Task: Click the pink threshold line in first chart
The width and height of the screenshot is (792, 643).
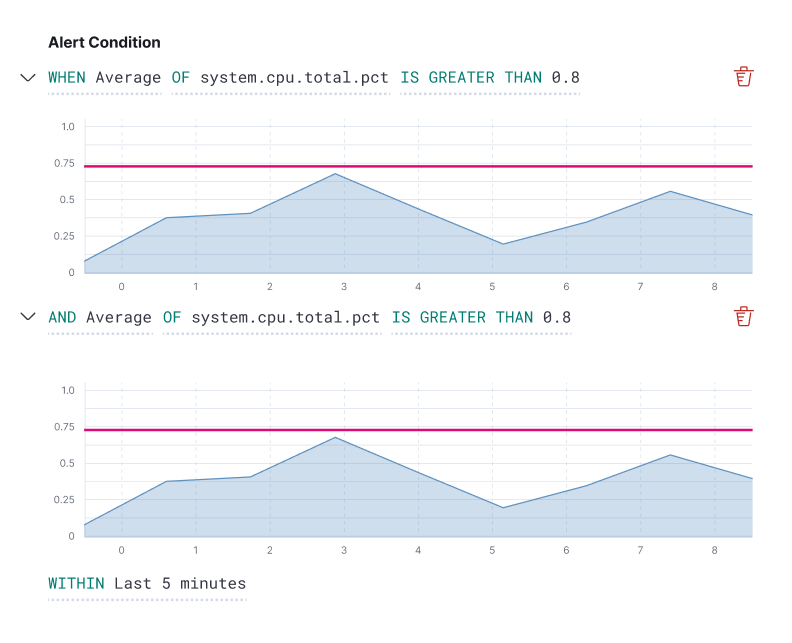Action: coord(418,166)
